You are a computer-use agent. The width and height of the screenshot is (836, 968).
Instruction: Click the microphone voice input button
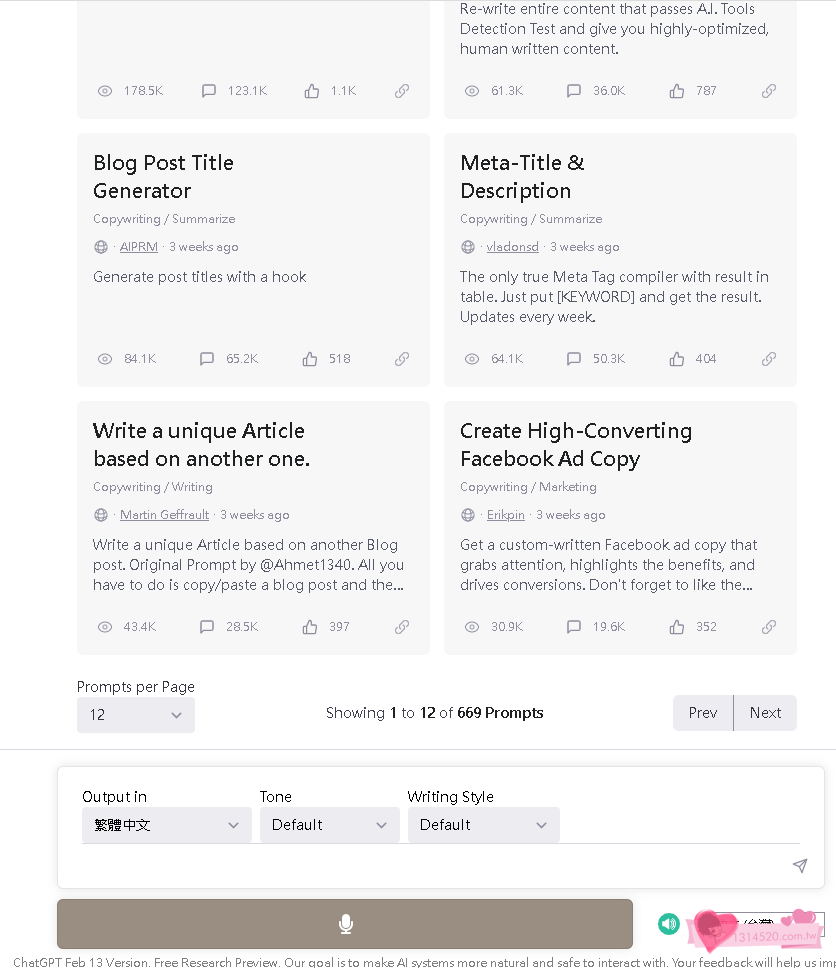click(345, 924)
